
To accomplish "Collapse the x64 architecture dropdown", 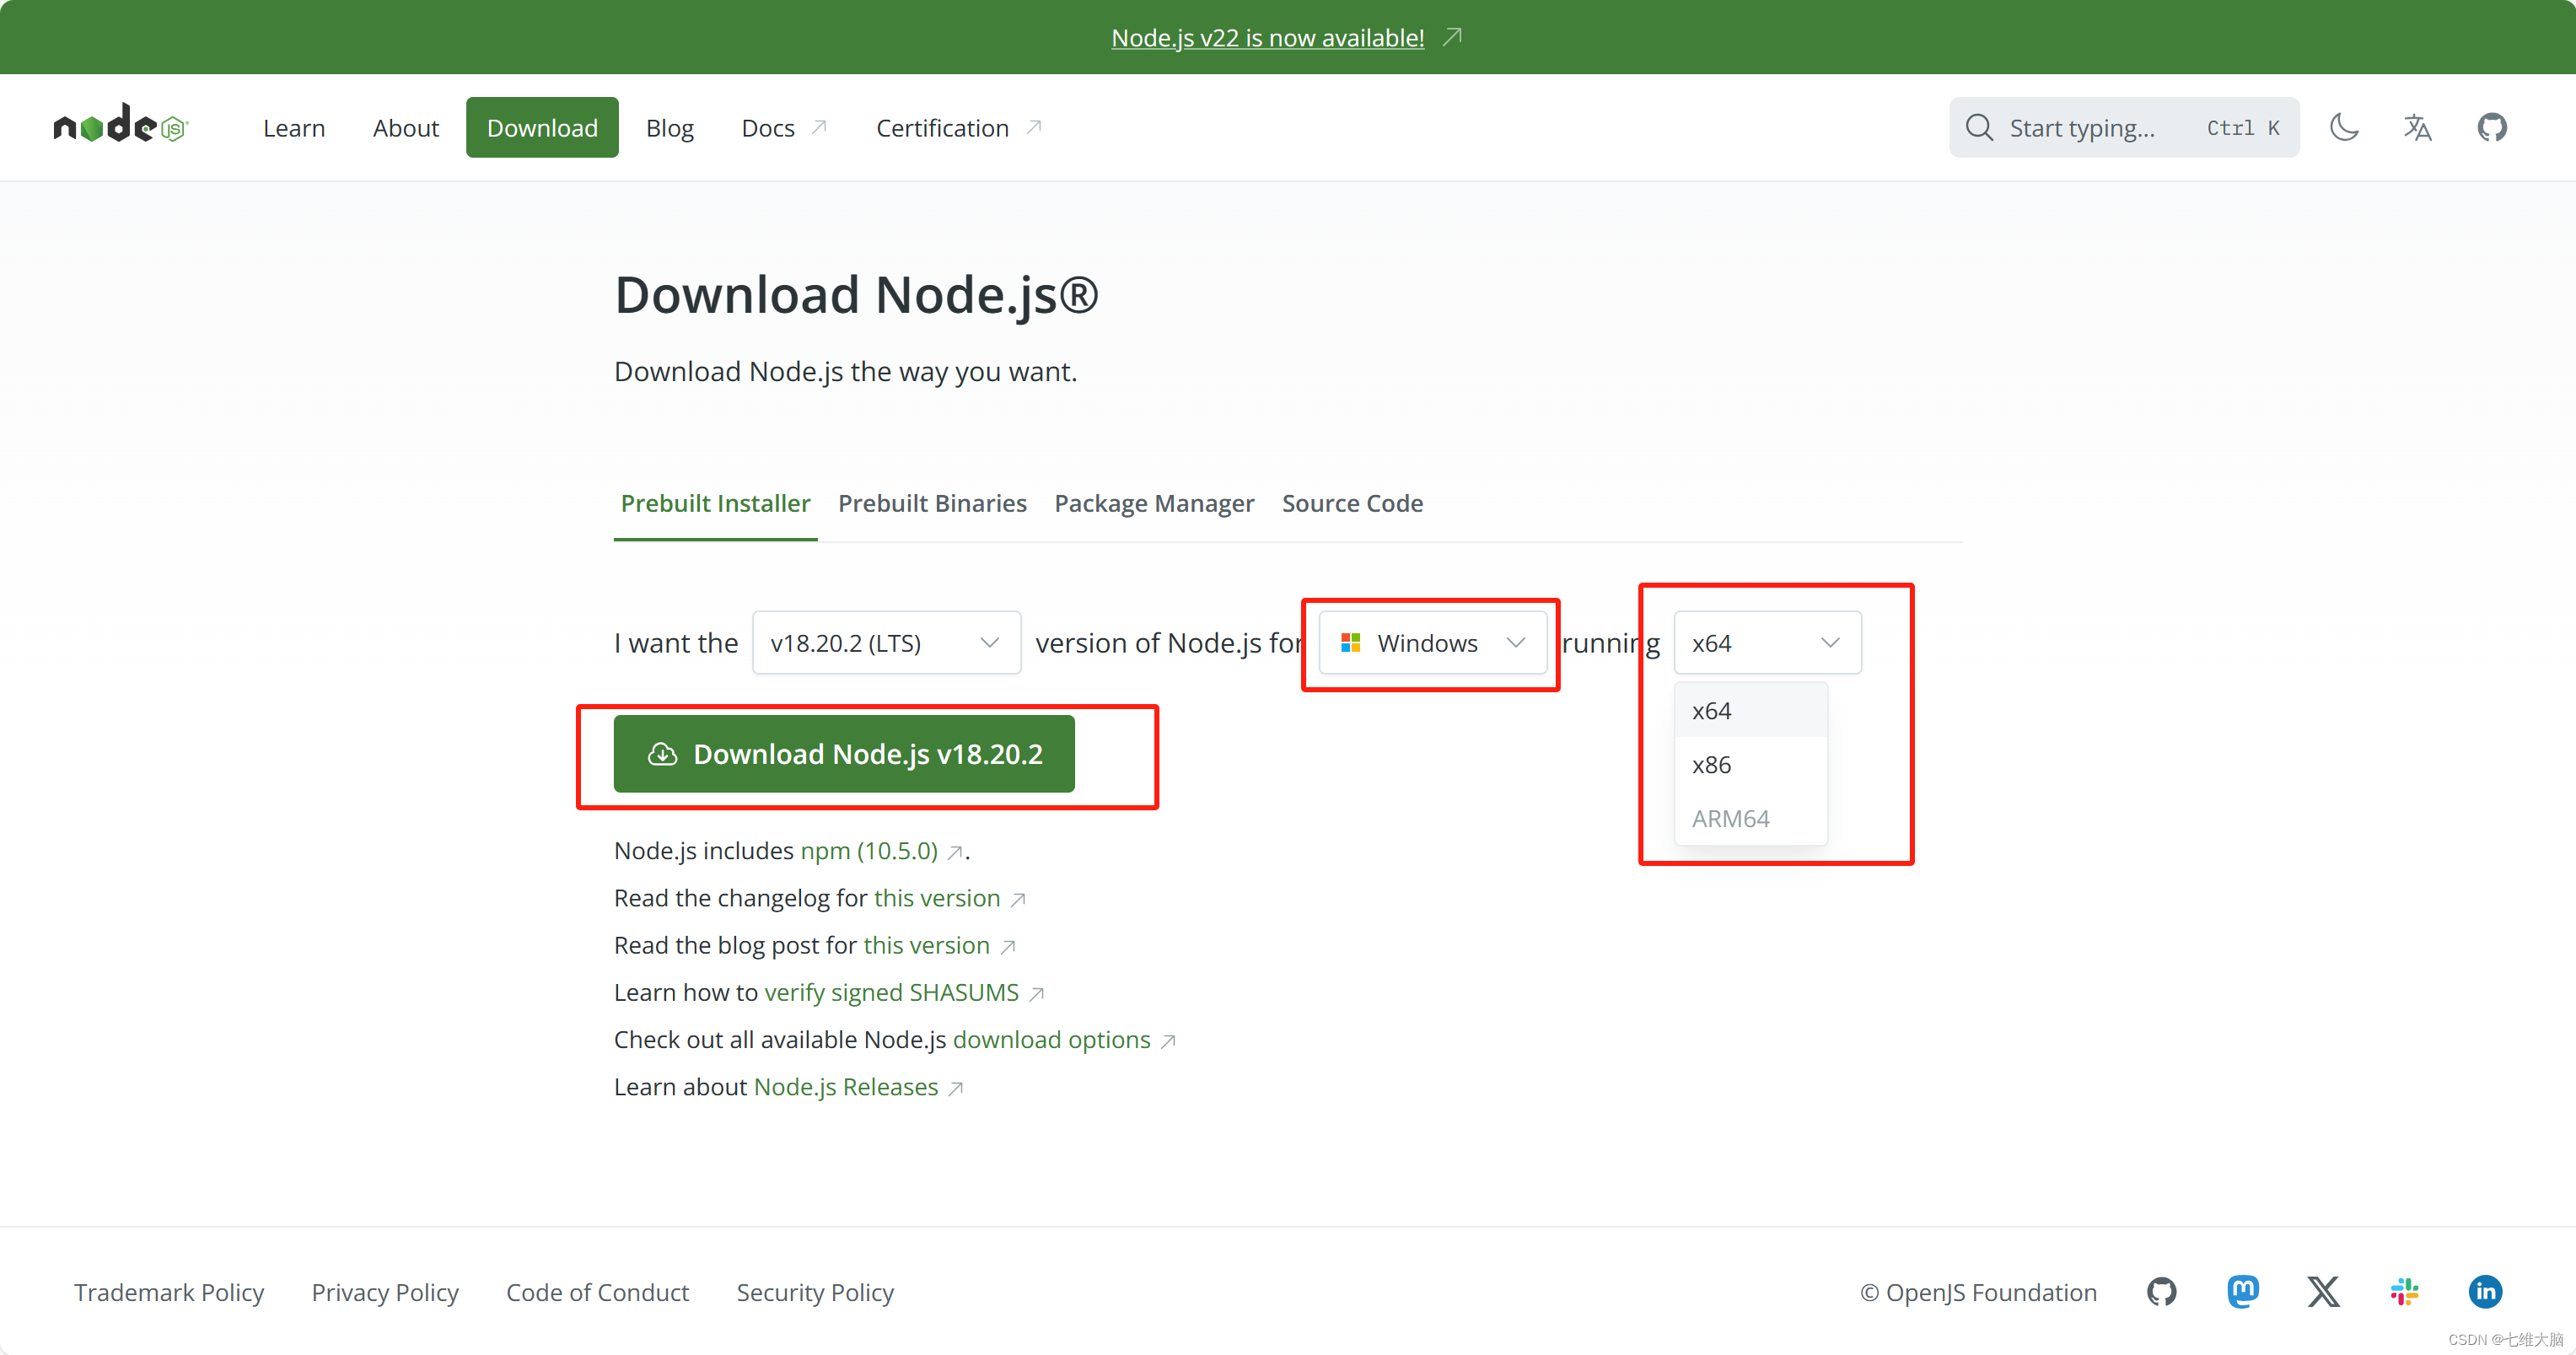I will (1767, 642).
